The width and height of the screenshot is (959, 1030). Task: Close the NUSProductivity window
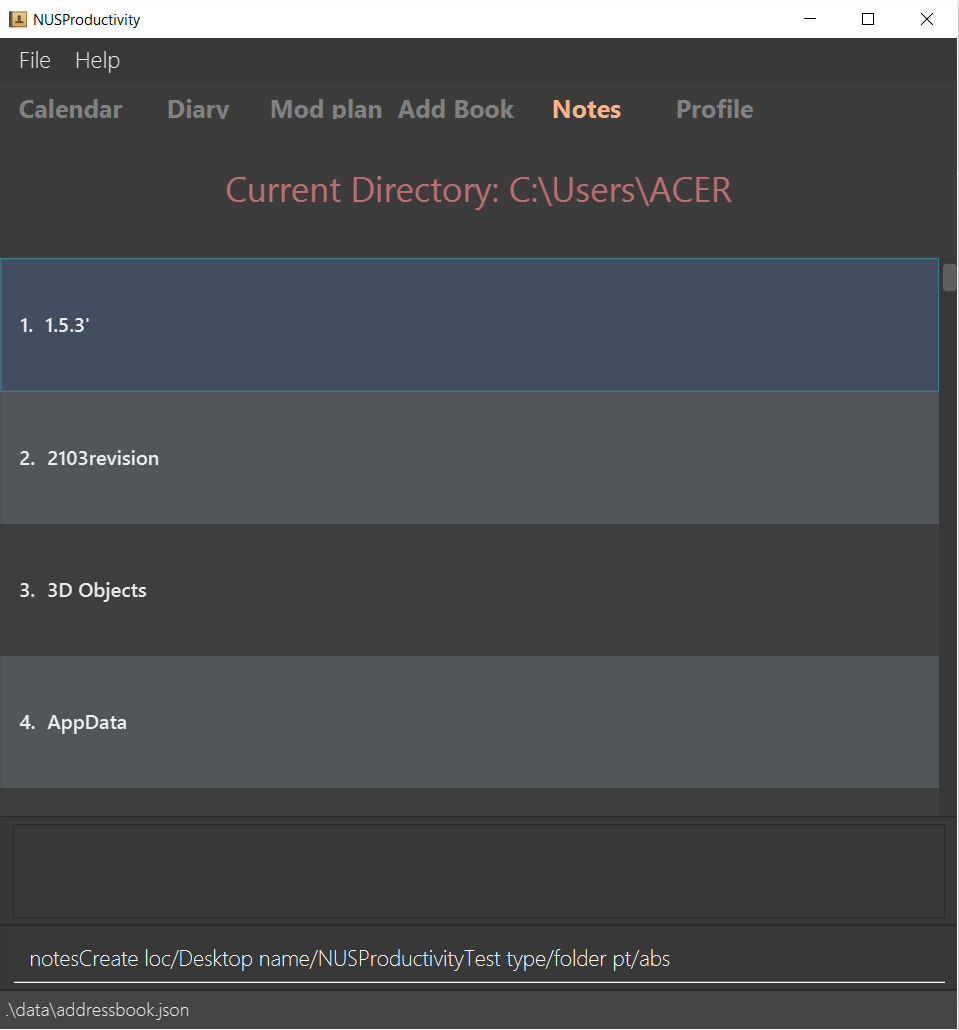926,19
